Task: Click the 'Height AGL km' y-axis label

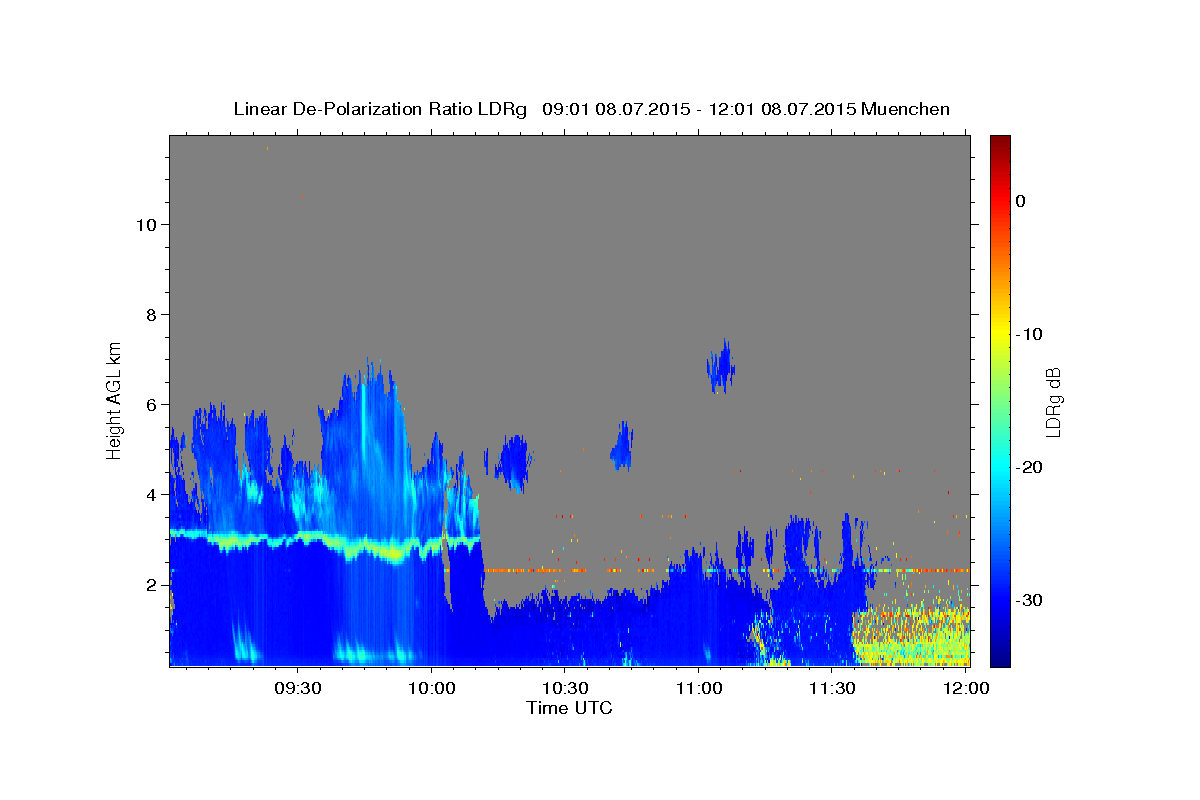Action: click(115, 399)
